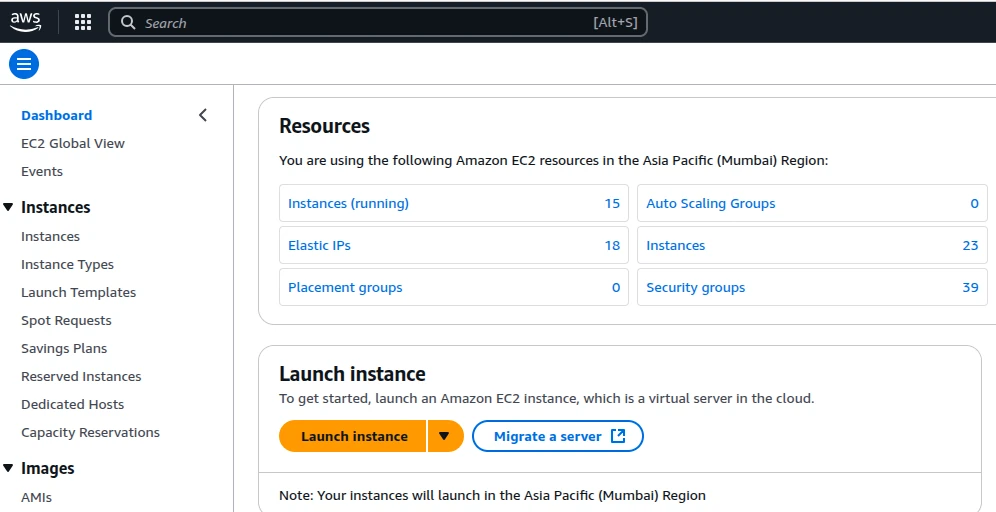Collapse the Instances sidebar section
The image size is (996, 512).
coord(8,207)
